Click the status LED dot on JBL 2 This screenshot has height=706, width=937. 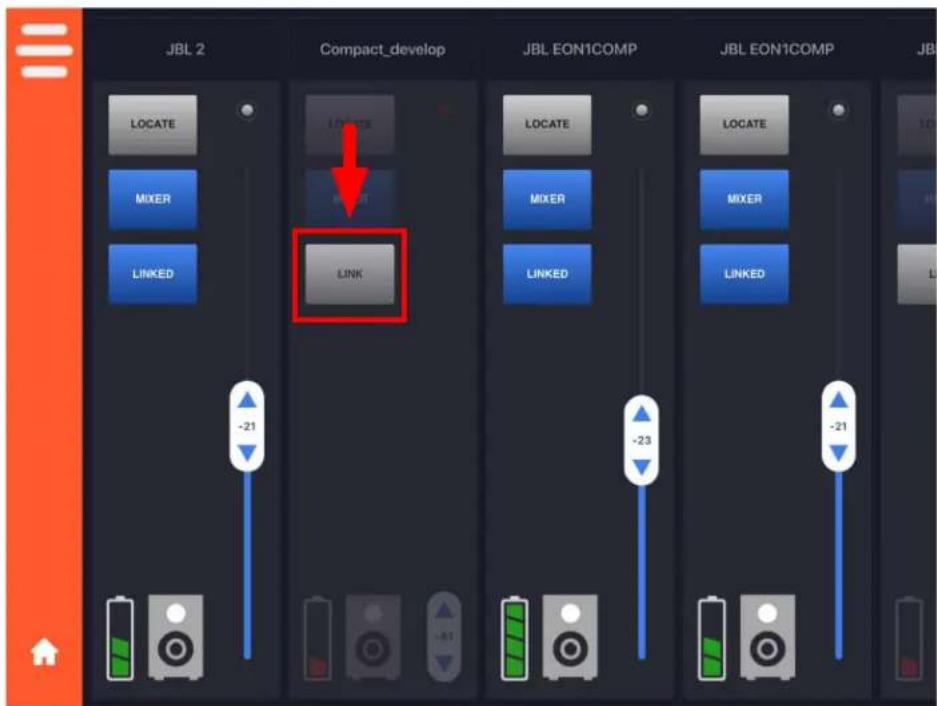coord(247,110)
